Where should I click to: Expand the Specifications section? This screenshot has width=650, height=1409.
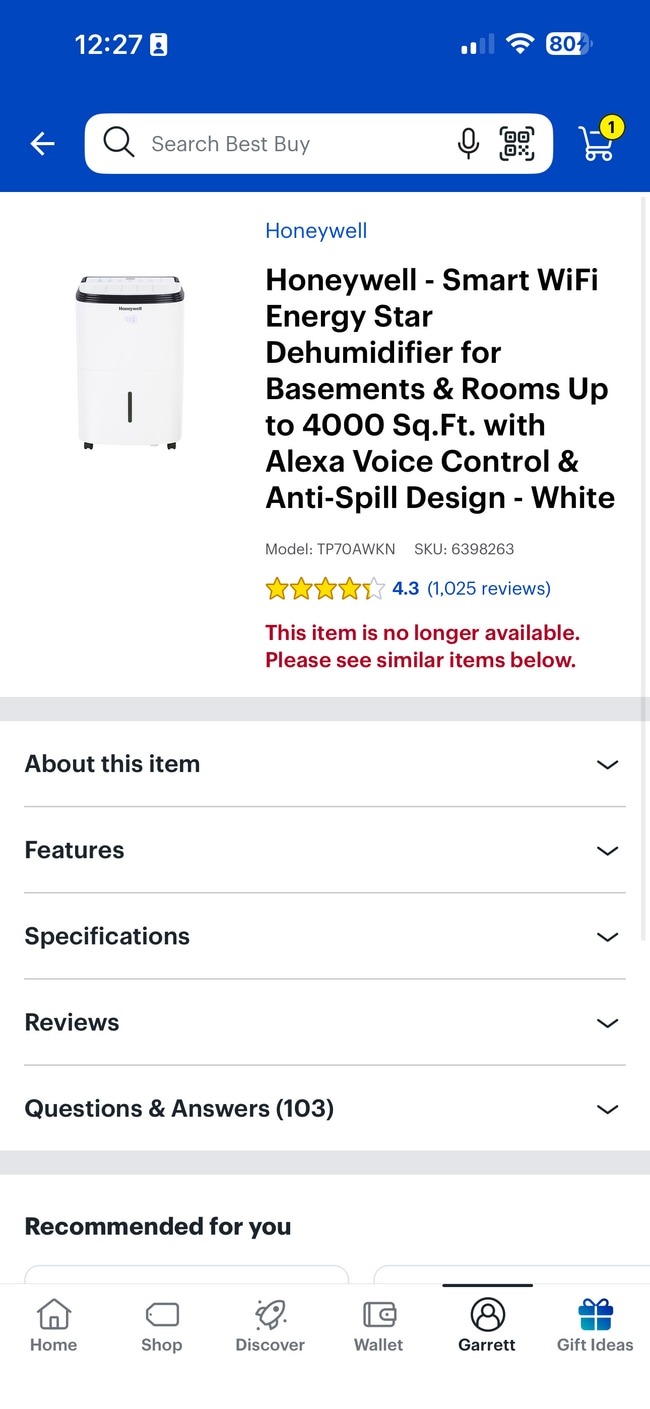[x=325, y=936]
